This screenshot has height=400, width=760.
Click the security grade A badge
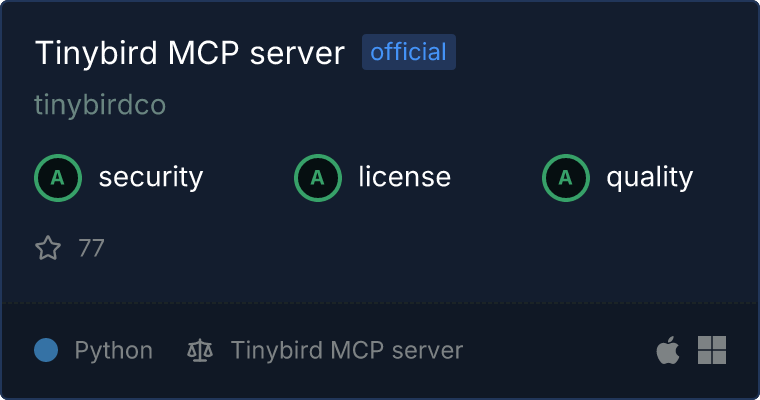click(58, 178)
